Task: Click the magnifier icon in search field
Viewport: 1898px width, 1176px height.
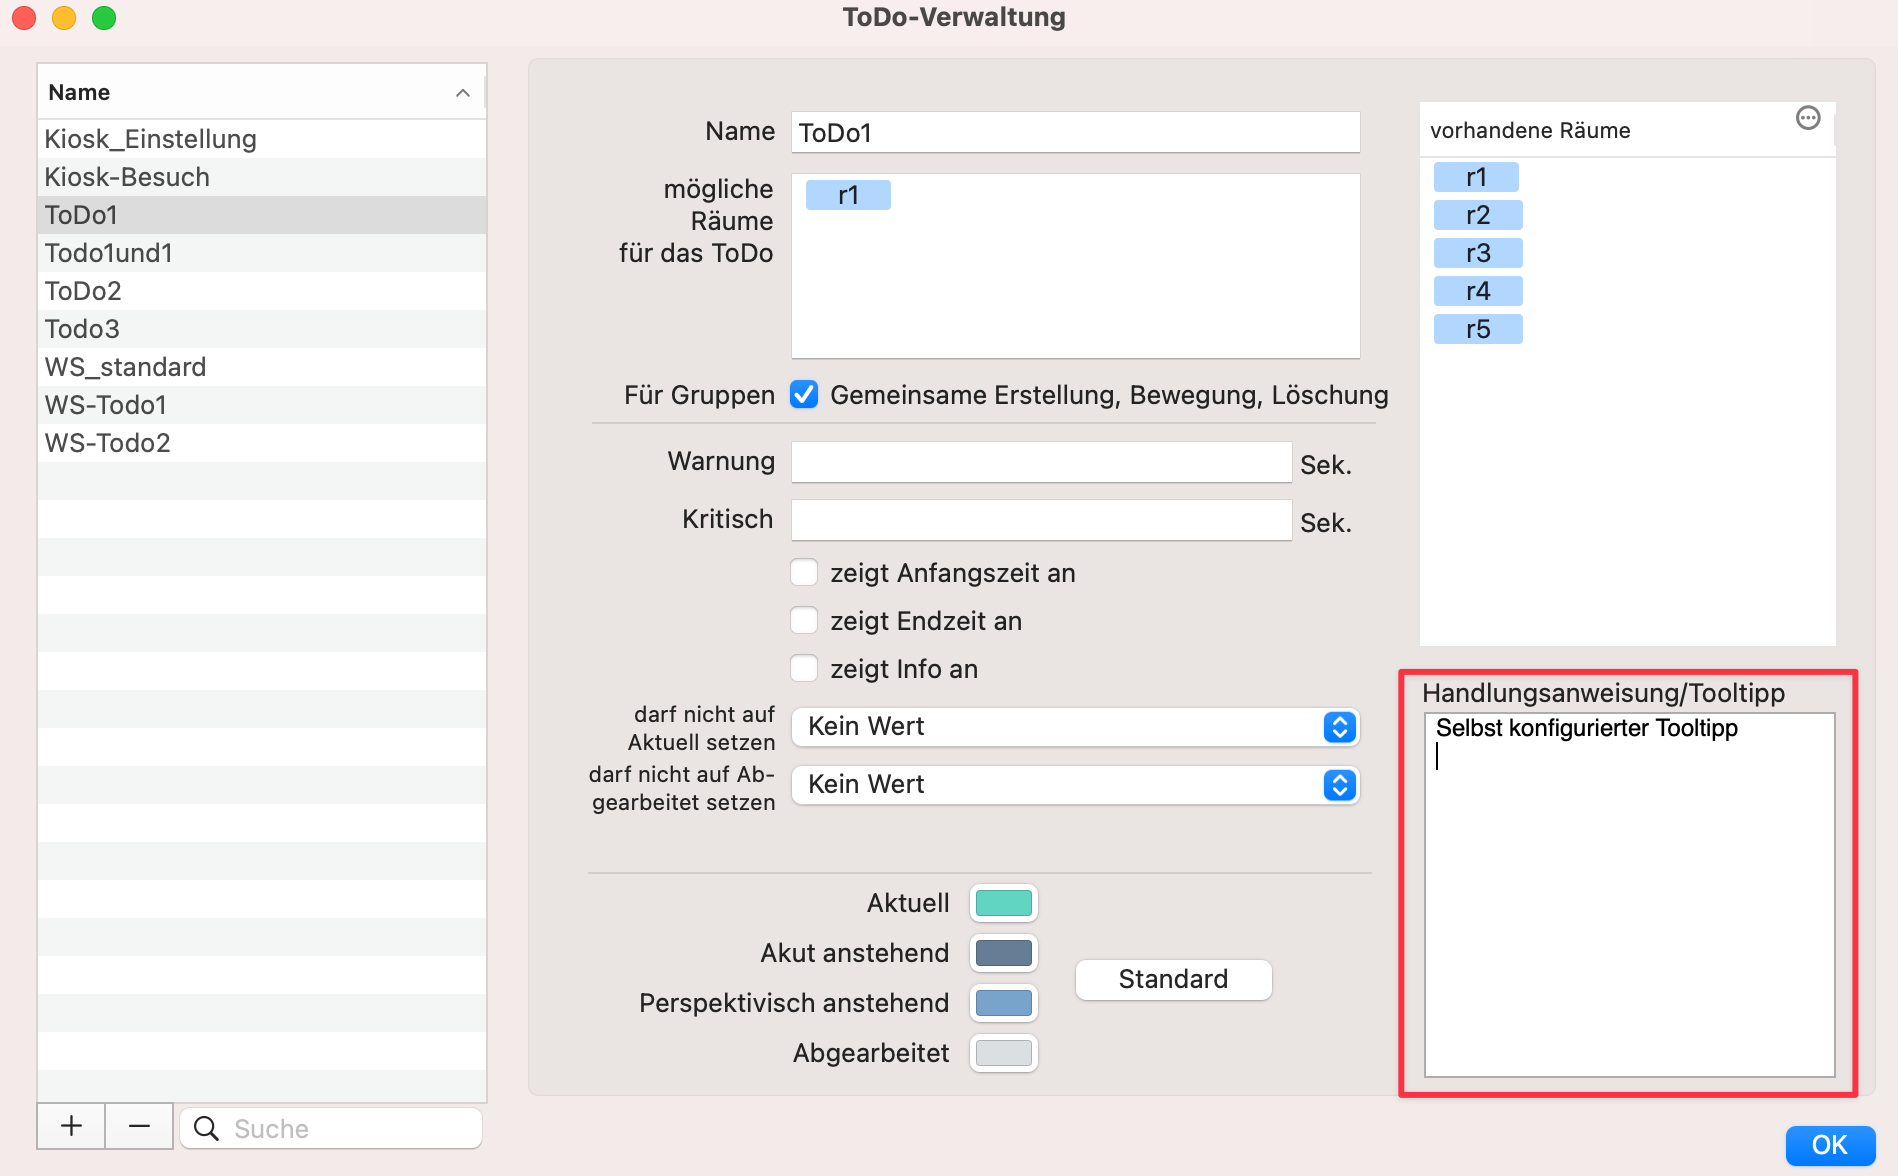Action: click(x=206, y=1128)
